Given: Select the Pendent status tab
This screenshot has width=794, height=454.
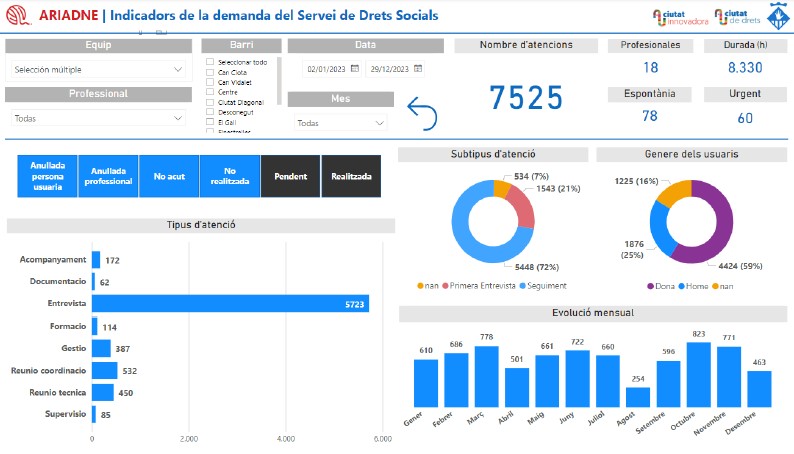Looking at the screenshot, I should [x=290, y=176].
